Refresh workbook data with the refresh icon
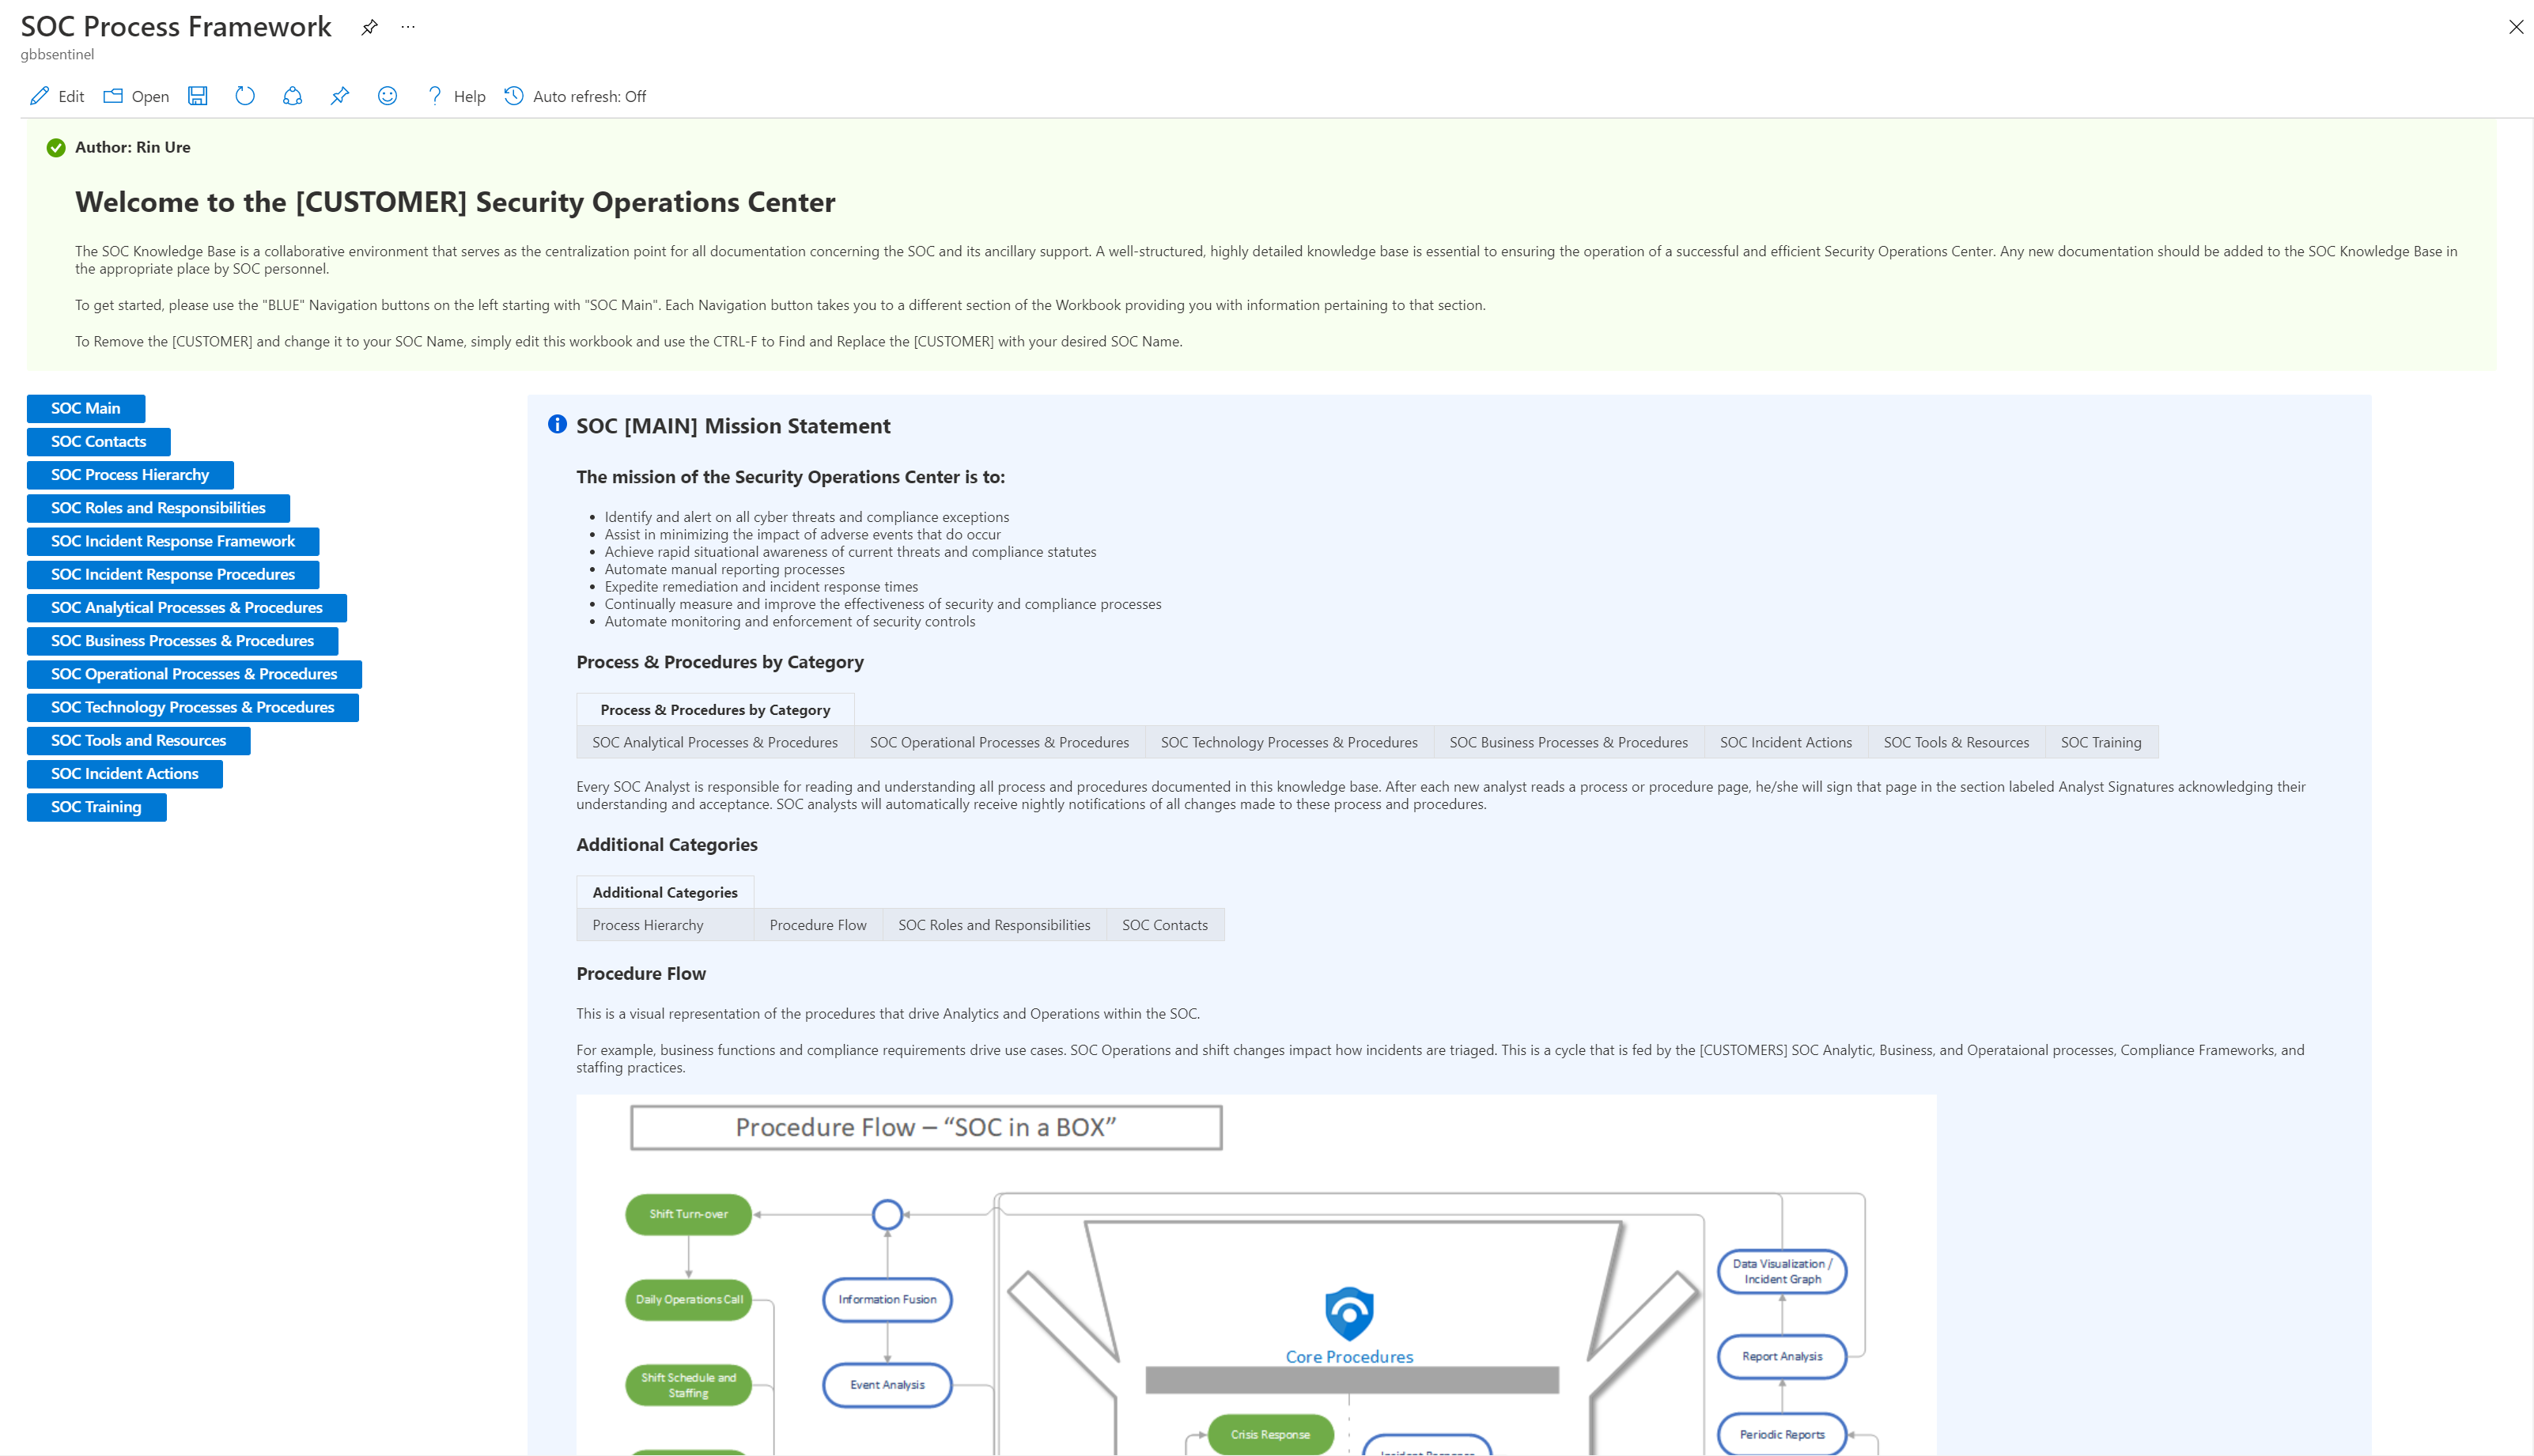 pyautogui.click(x=244, y=95)
